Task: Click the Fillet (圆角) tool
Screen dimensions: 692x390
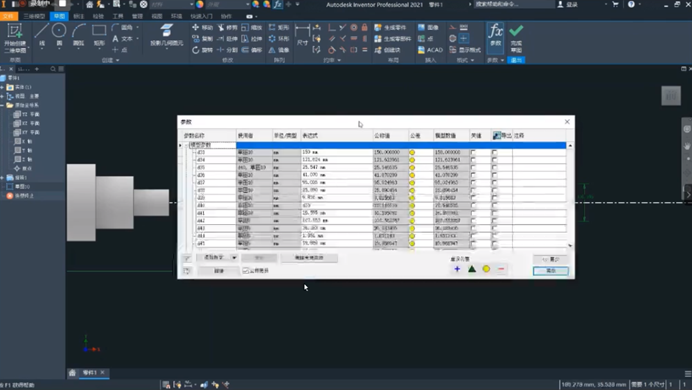Action: click(x=123, y=27)
